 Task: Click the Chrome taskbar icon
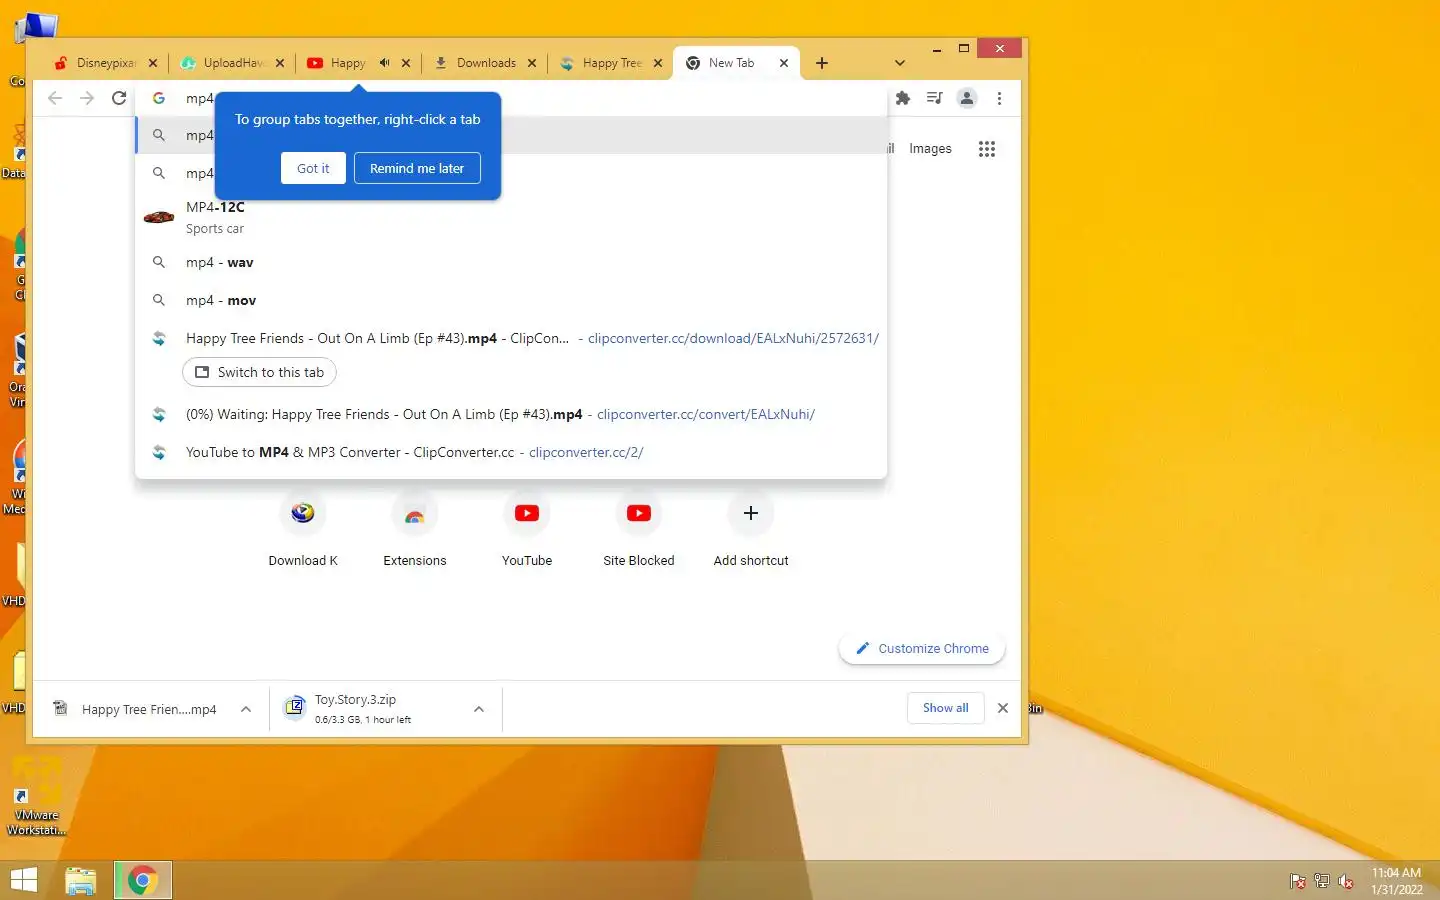(142, 880)
